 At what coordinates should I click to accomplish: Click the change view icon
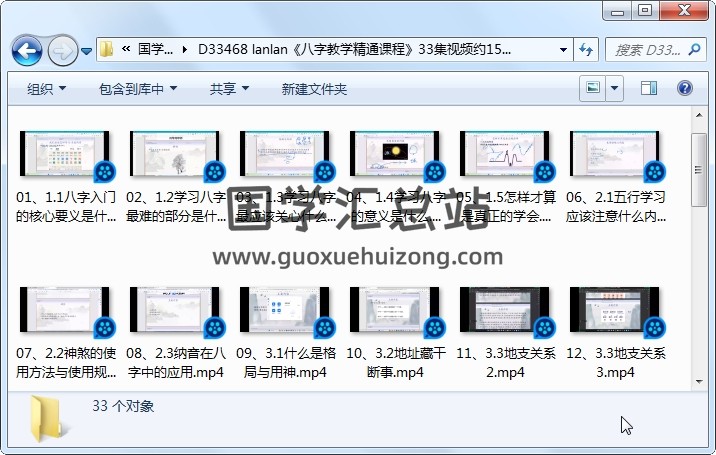[593, 88]
